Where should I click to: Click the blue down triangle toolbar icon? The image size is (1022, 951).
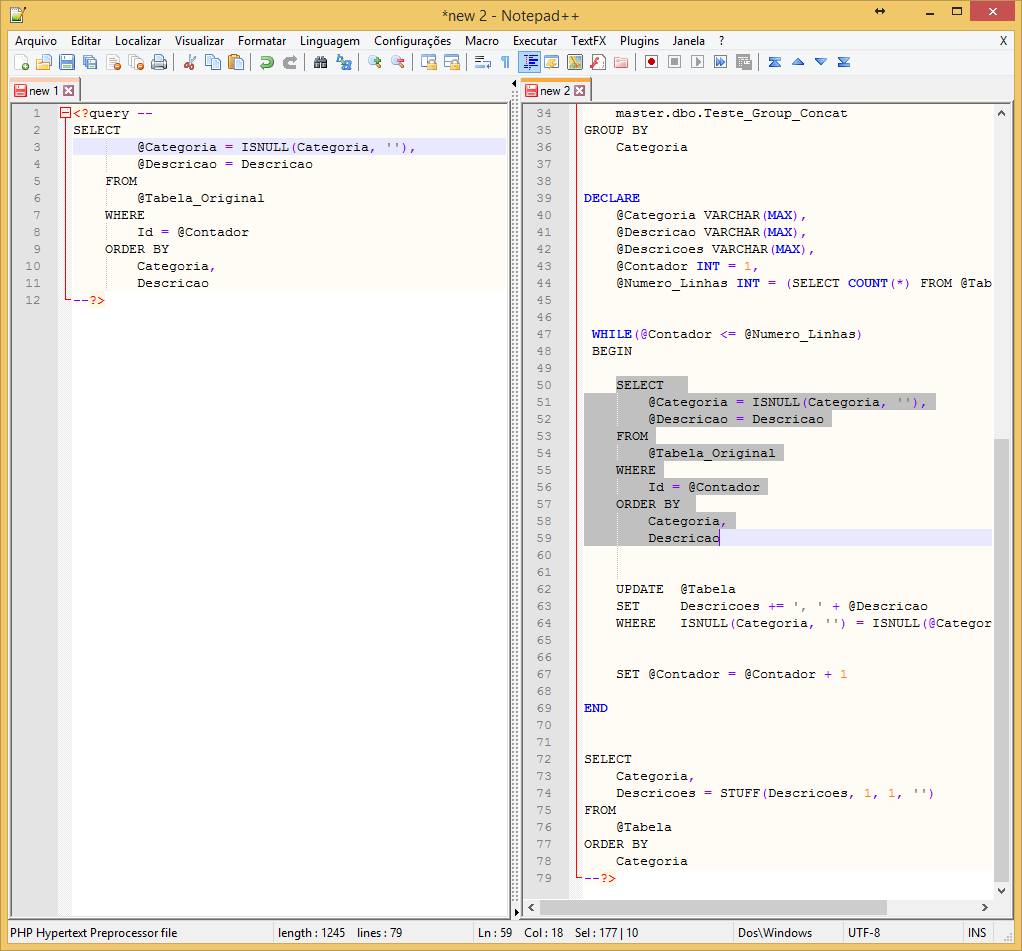pyautogui.click(x=821, y=63)
